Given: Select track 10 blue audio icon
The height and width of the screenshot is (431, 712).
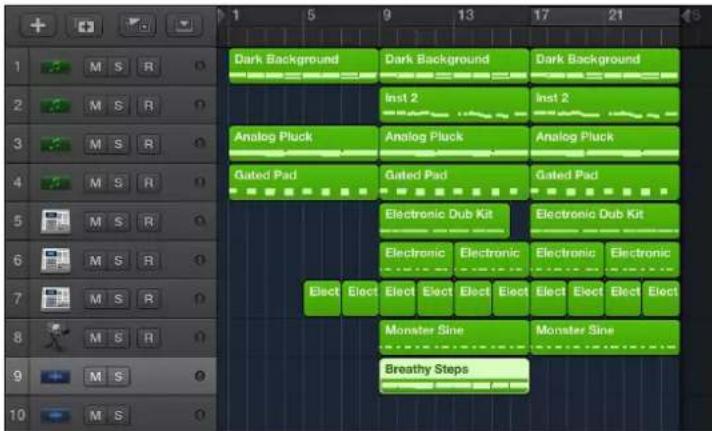Looking at the screenshot, I should (55, 415).
